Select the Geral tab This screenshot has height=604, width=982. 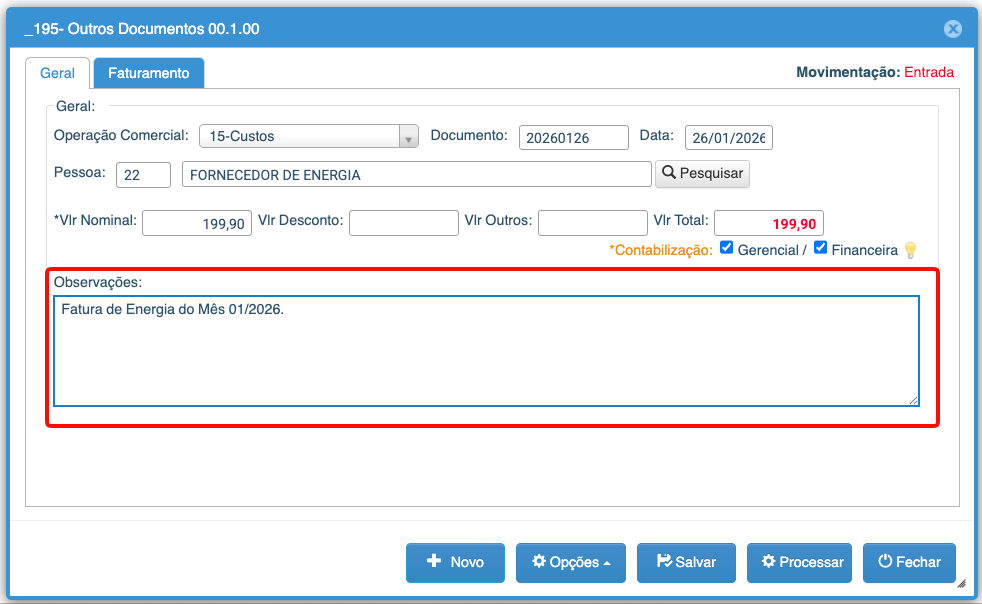pyautogui.click(x=57, y=73)
